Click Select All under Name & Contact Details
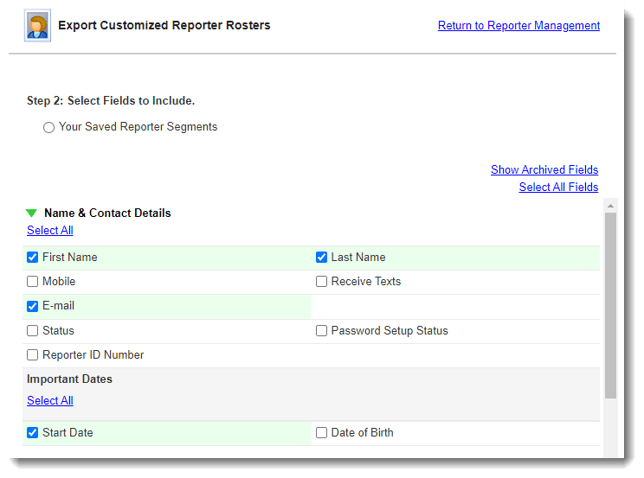This screenshot has height=478, width=644. point(50,230)
